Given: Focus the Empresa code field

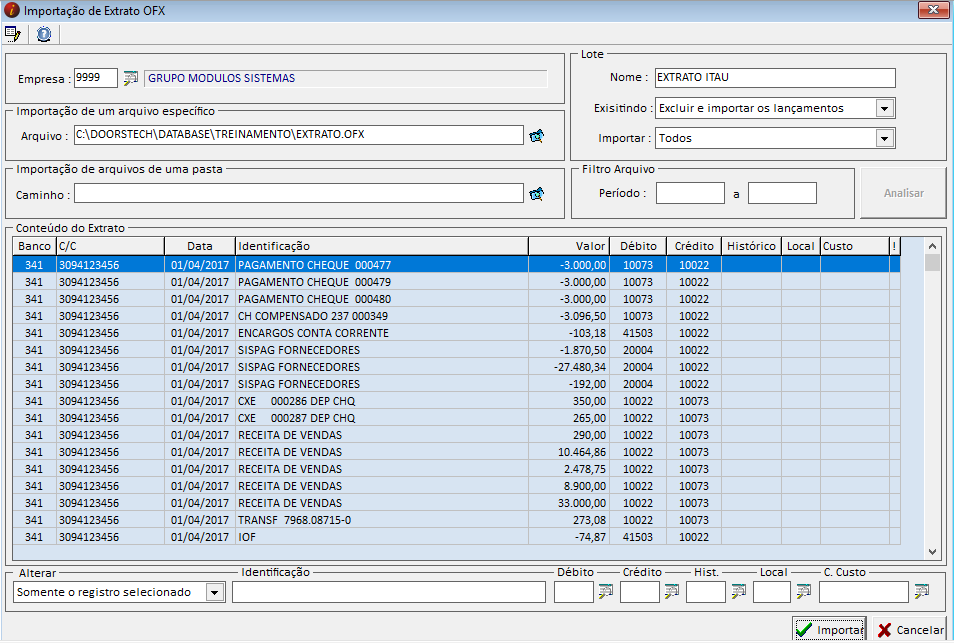Looking at the screenshot, I should click(x=96, y=78).
